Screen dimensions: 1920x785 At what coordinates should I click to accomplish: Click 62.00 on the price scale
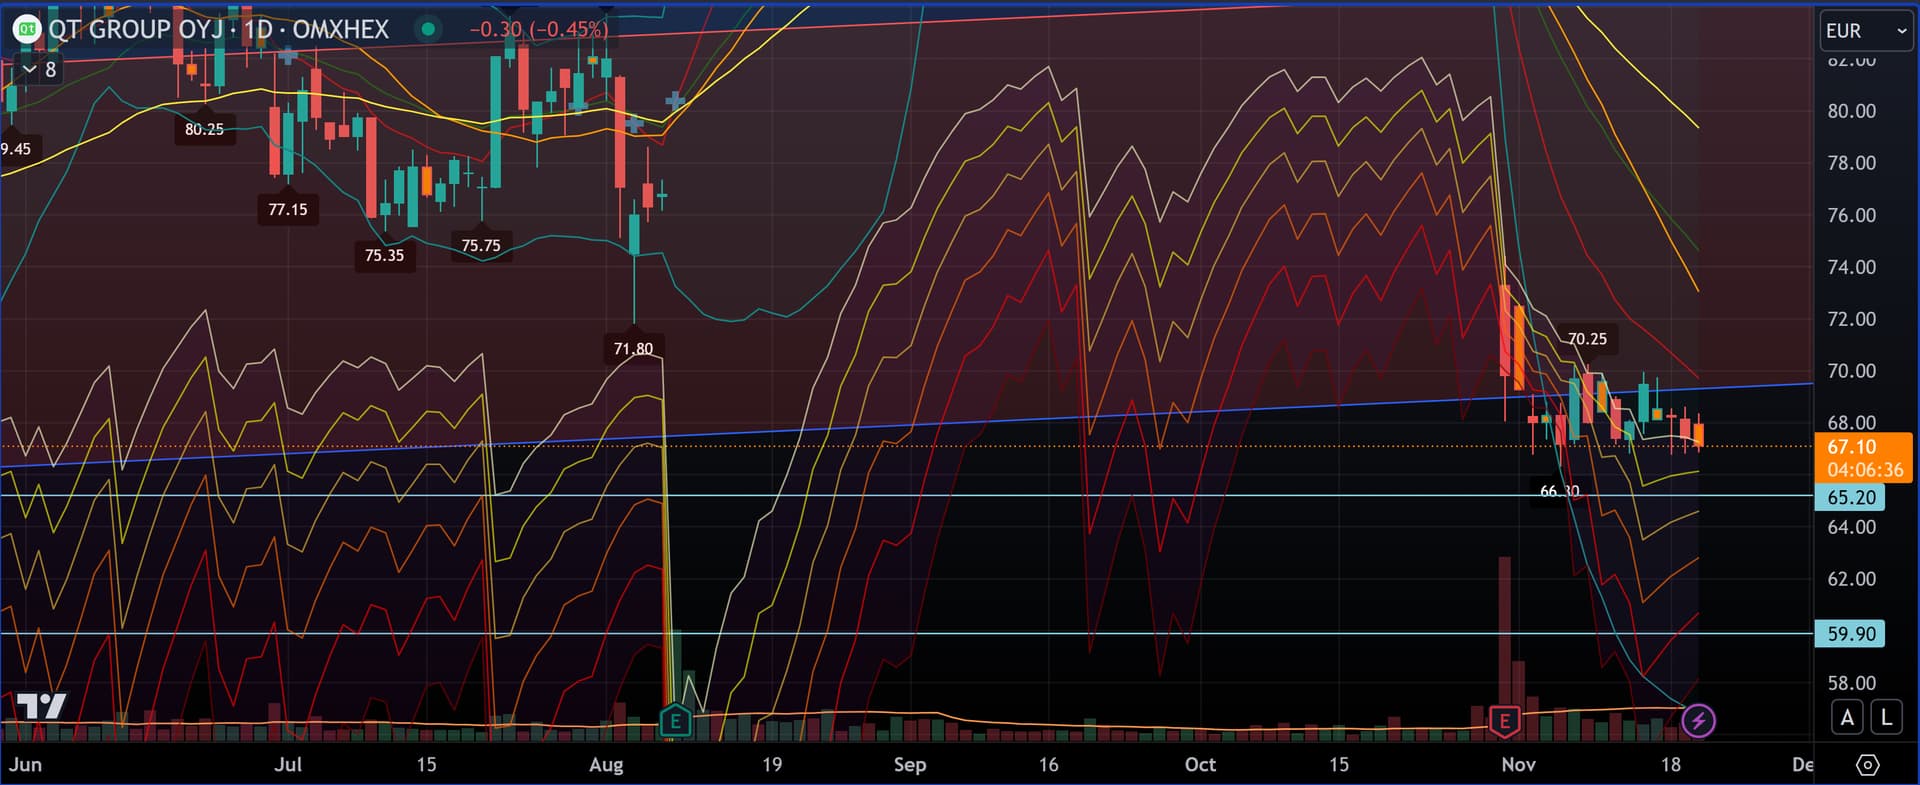[x=1851, y=579]
